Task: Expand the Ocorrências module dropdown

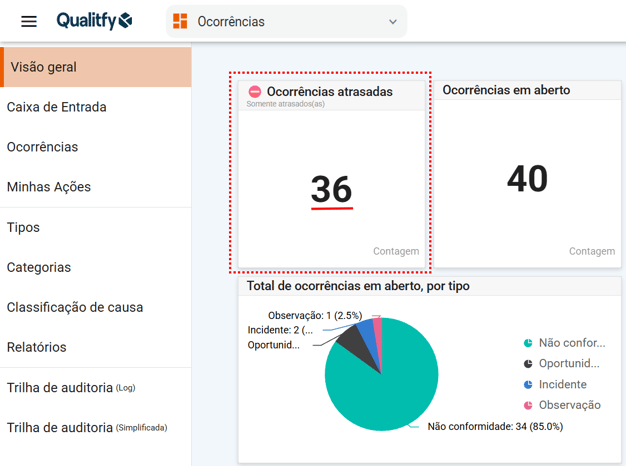Action: [x=286, y=21]
